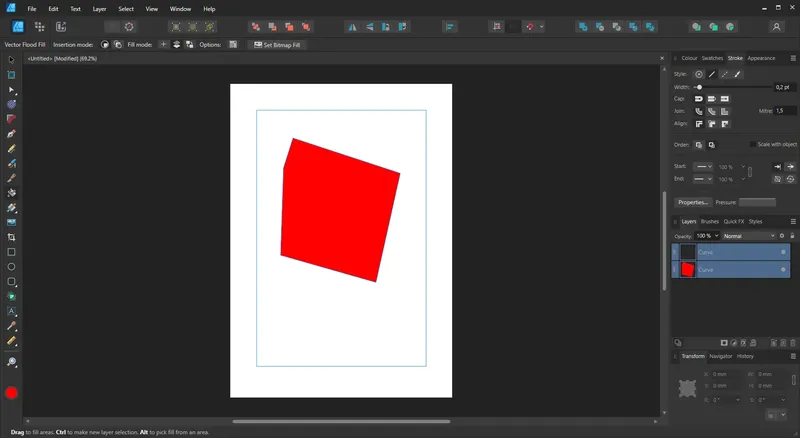This screenshot has height=438, width=800.
Task: Open the Layers panel options menu
Action: coord(793,222)
